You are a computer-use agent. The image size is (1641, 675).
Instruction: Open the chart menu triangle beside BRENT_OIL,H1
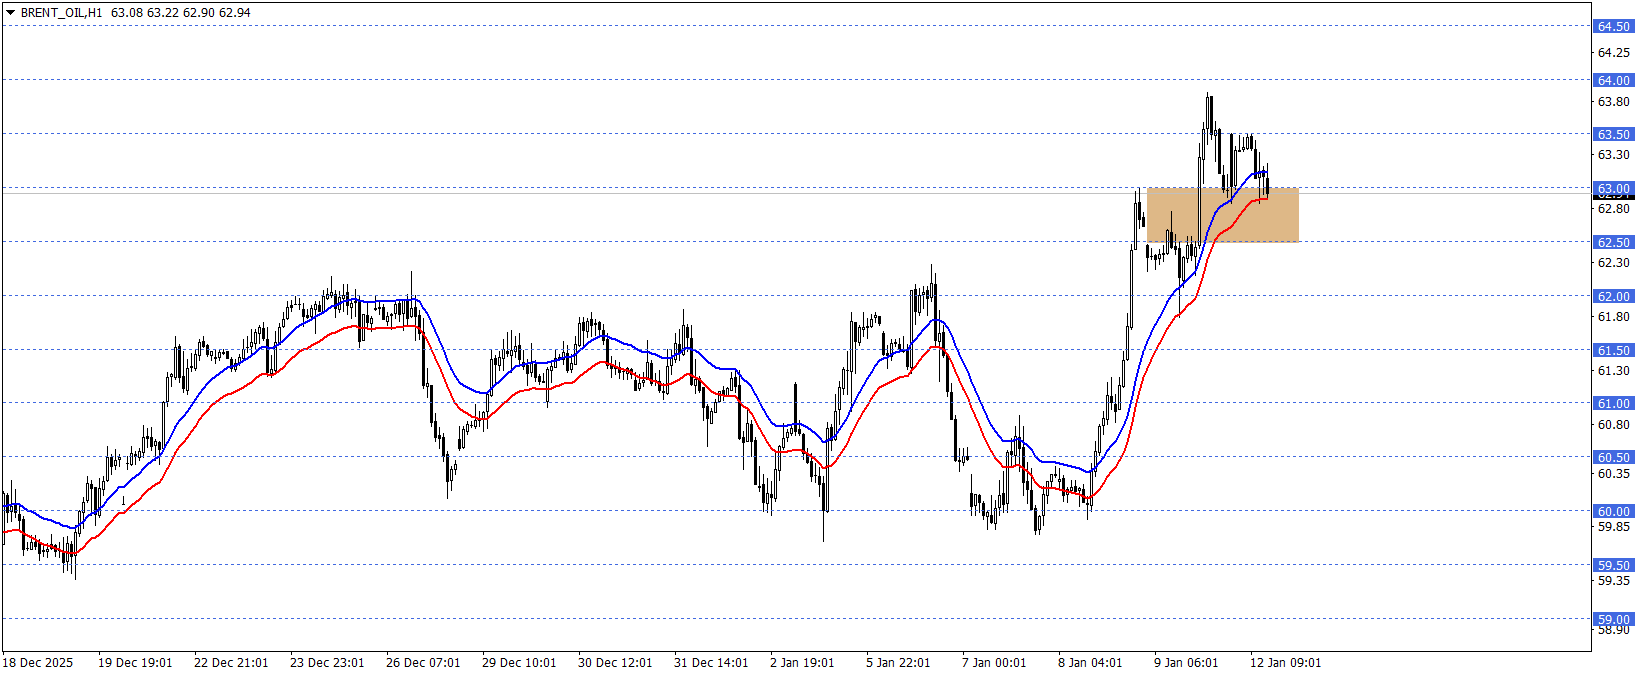point(10,13)
